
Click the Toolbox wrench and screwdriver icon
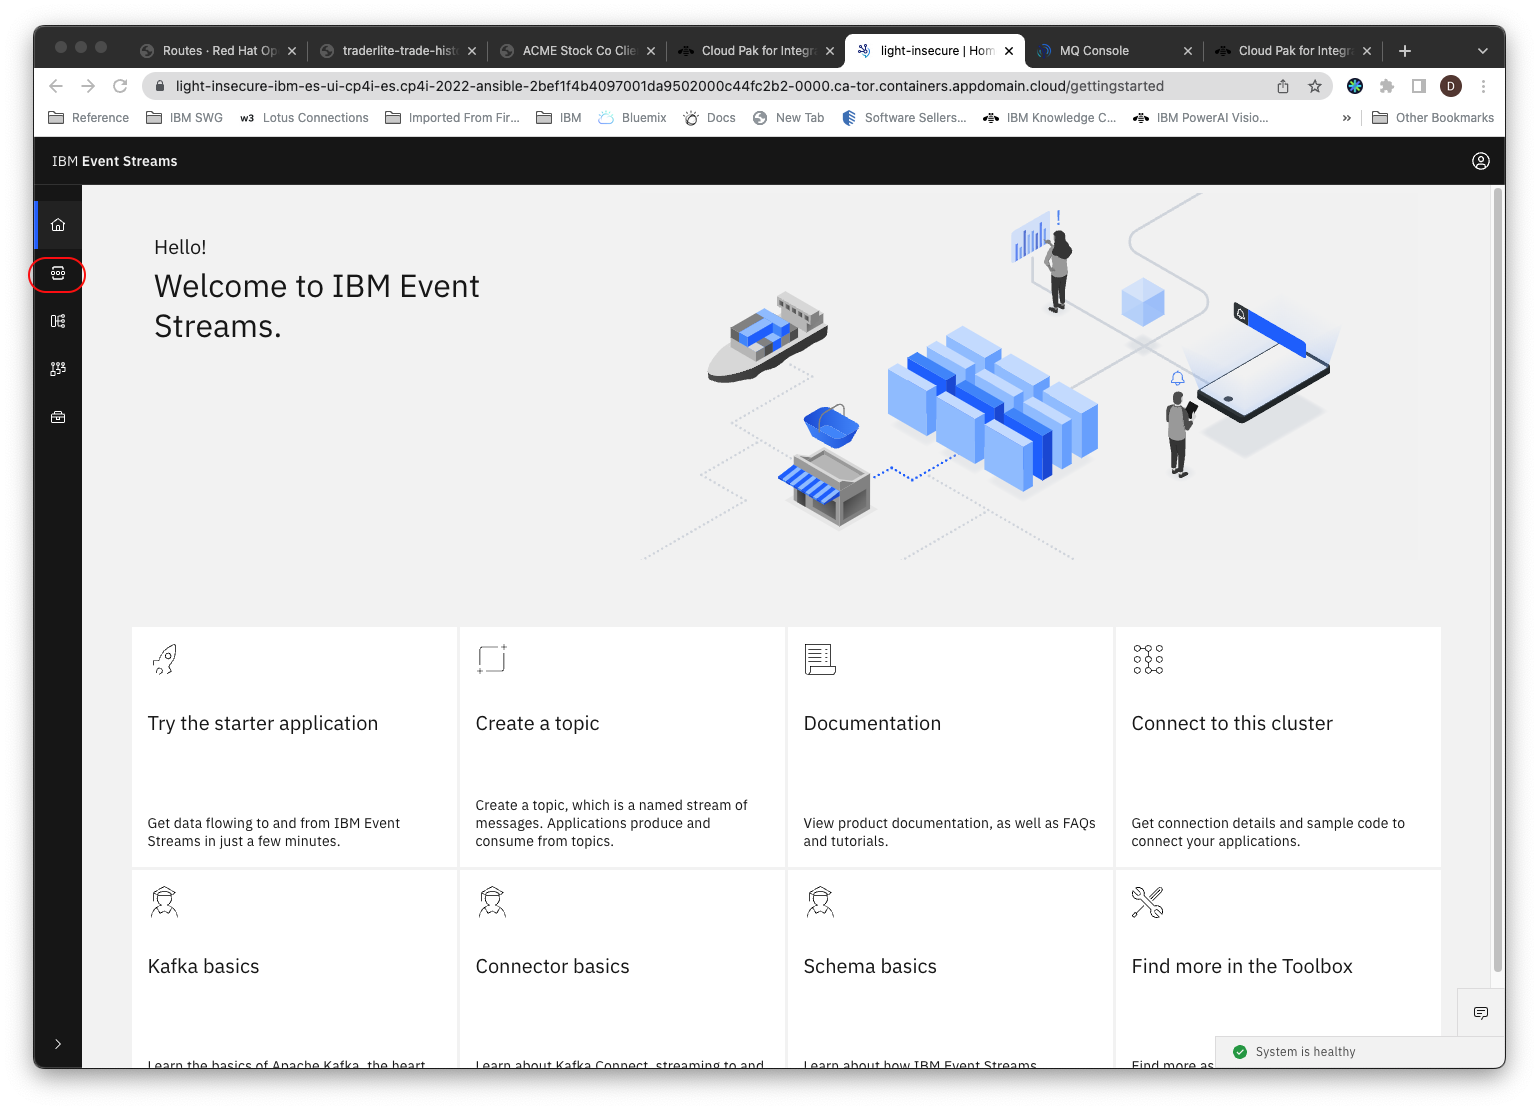coord(1148,902)
